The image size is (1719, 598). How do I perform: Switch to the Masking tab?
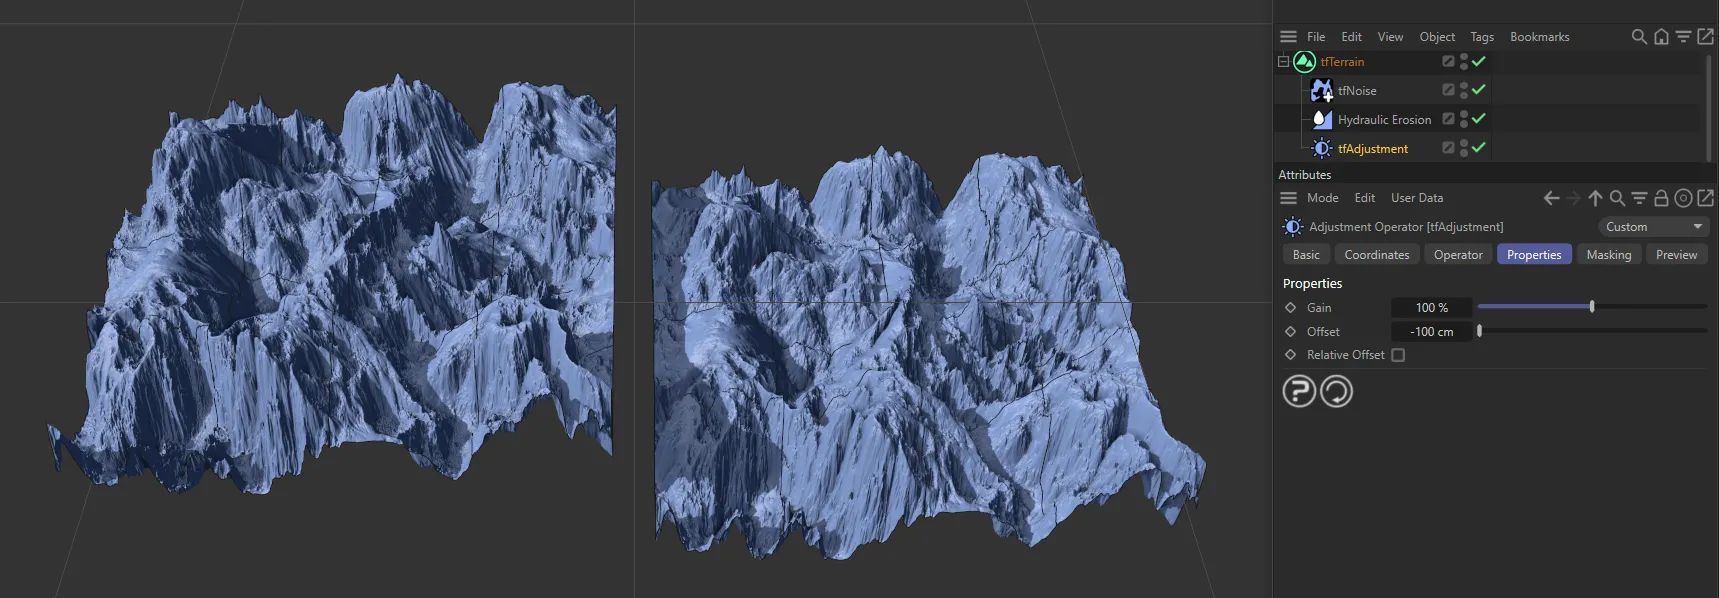(x=1608, y=255)
